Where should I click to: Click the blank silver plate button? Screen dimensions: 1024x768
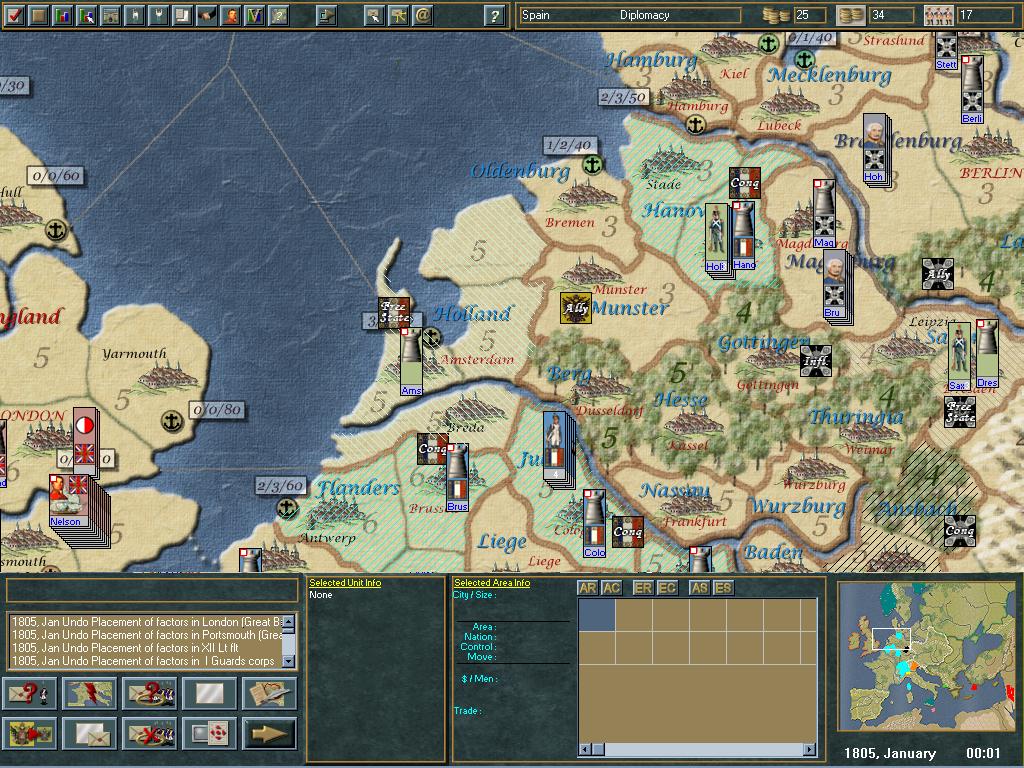[x=209, y=694]
